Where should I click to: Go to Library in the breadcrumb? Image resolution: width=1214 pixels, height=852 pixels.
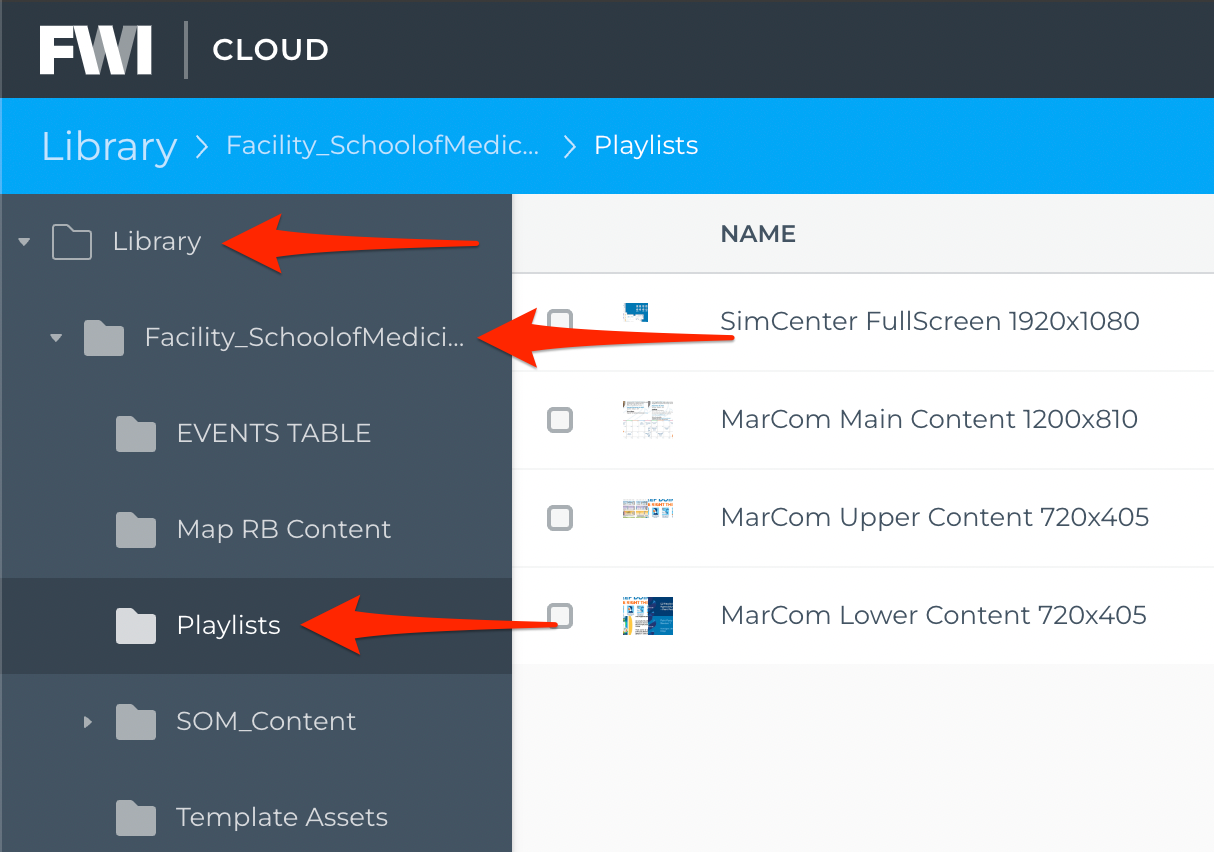click(x=109, y=146)
